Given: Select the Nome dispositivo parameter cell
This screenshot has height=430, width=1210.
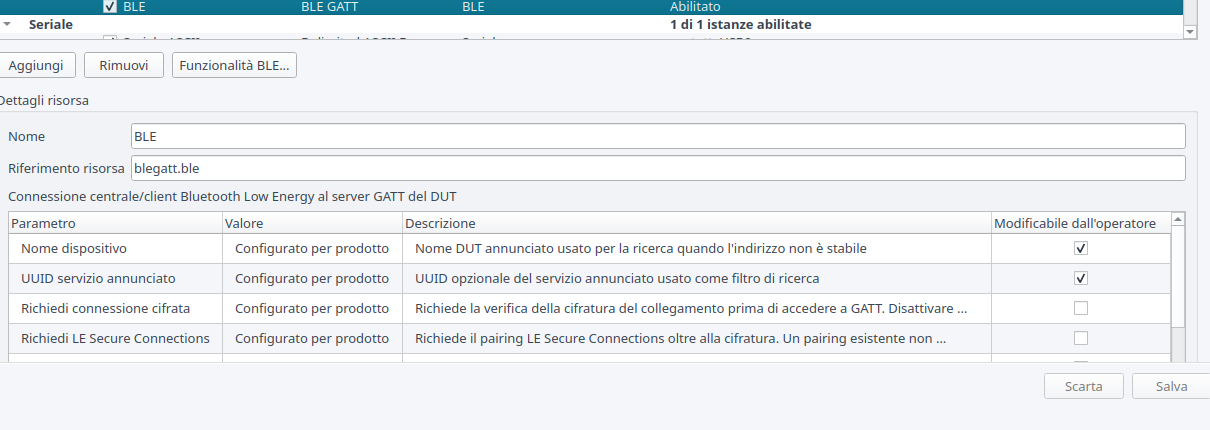Looking at the screenshot, I should point(115,248).
